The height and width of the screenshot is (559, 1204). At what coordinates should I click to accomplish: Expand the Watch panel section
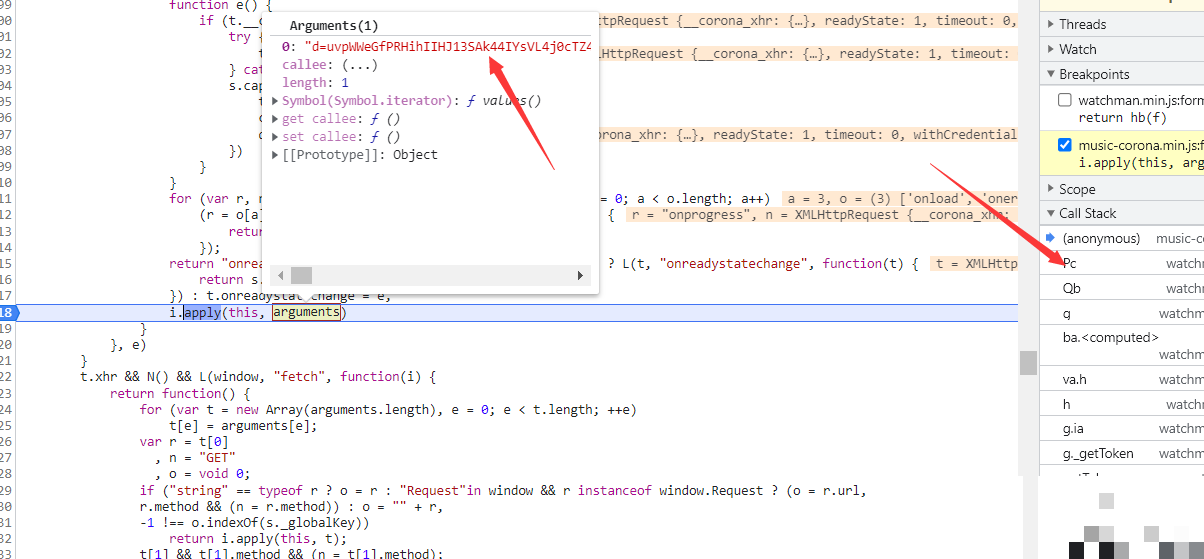[1050, 49]
